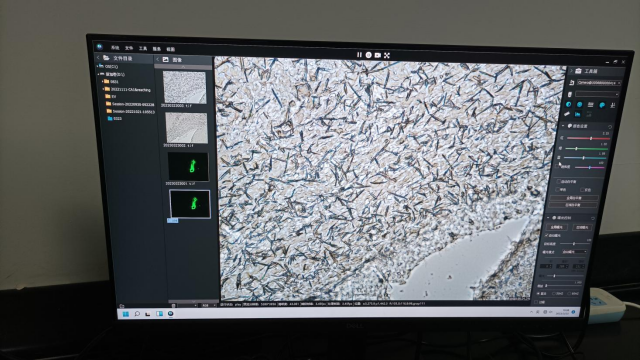Click the stacked-lines tool icon in toolbox
Screen dimensions: 640x360
coord(590,105)
